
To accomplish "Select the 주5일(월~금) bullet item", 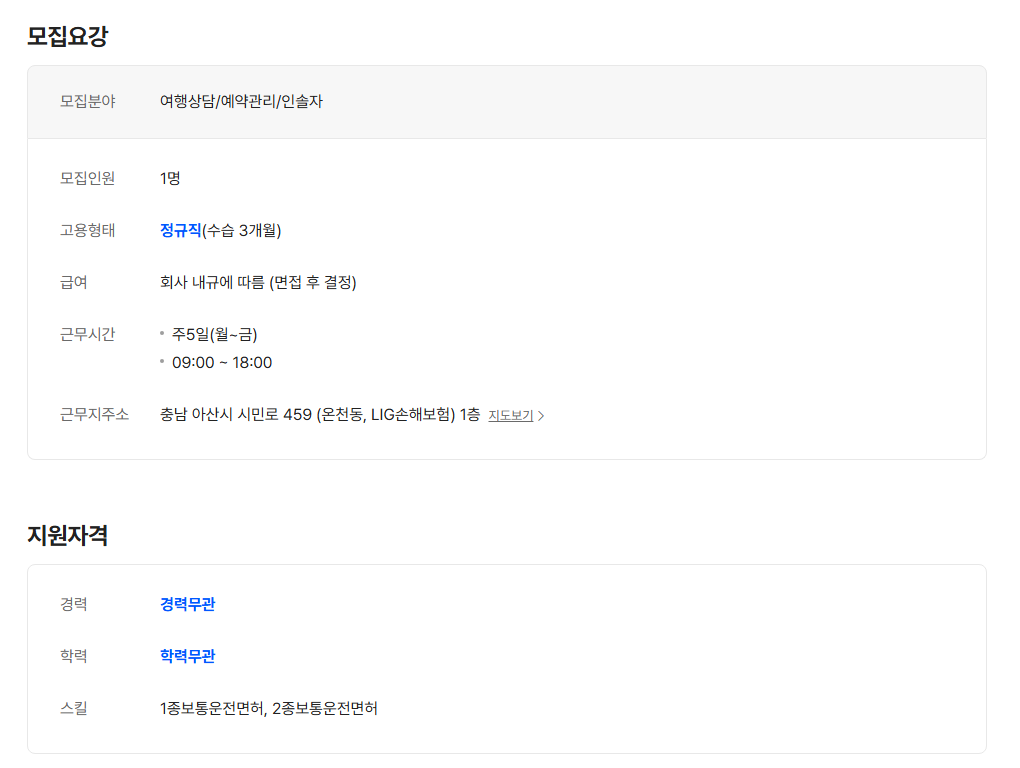I will 214,334.
